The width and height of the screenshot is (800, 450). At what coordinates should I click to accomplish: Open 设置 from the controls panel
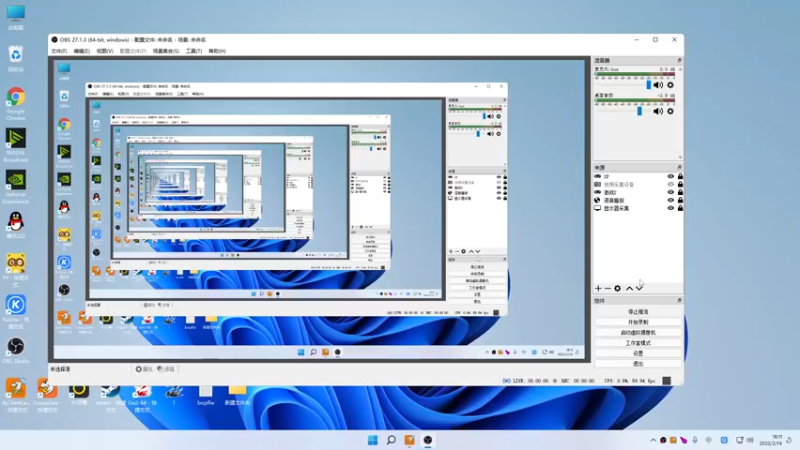coord(638,353)
